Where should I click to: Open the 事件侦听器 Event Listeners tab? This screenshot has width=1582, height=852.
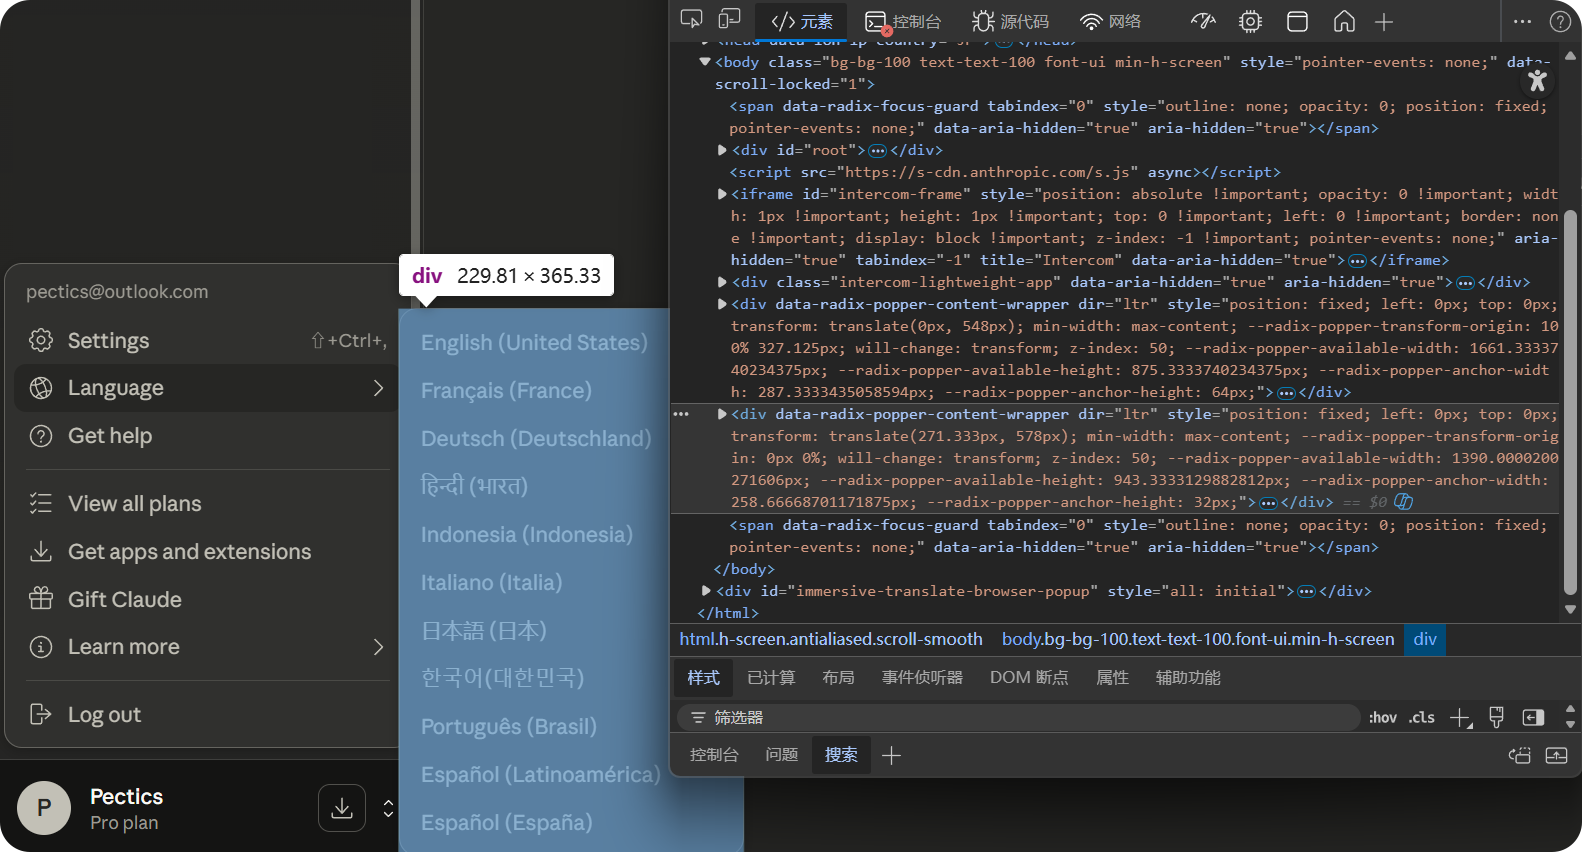pos(922,678)
